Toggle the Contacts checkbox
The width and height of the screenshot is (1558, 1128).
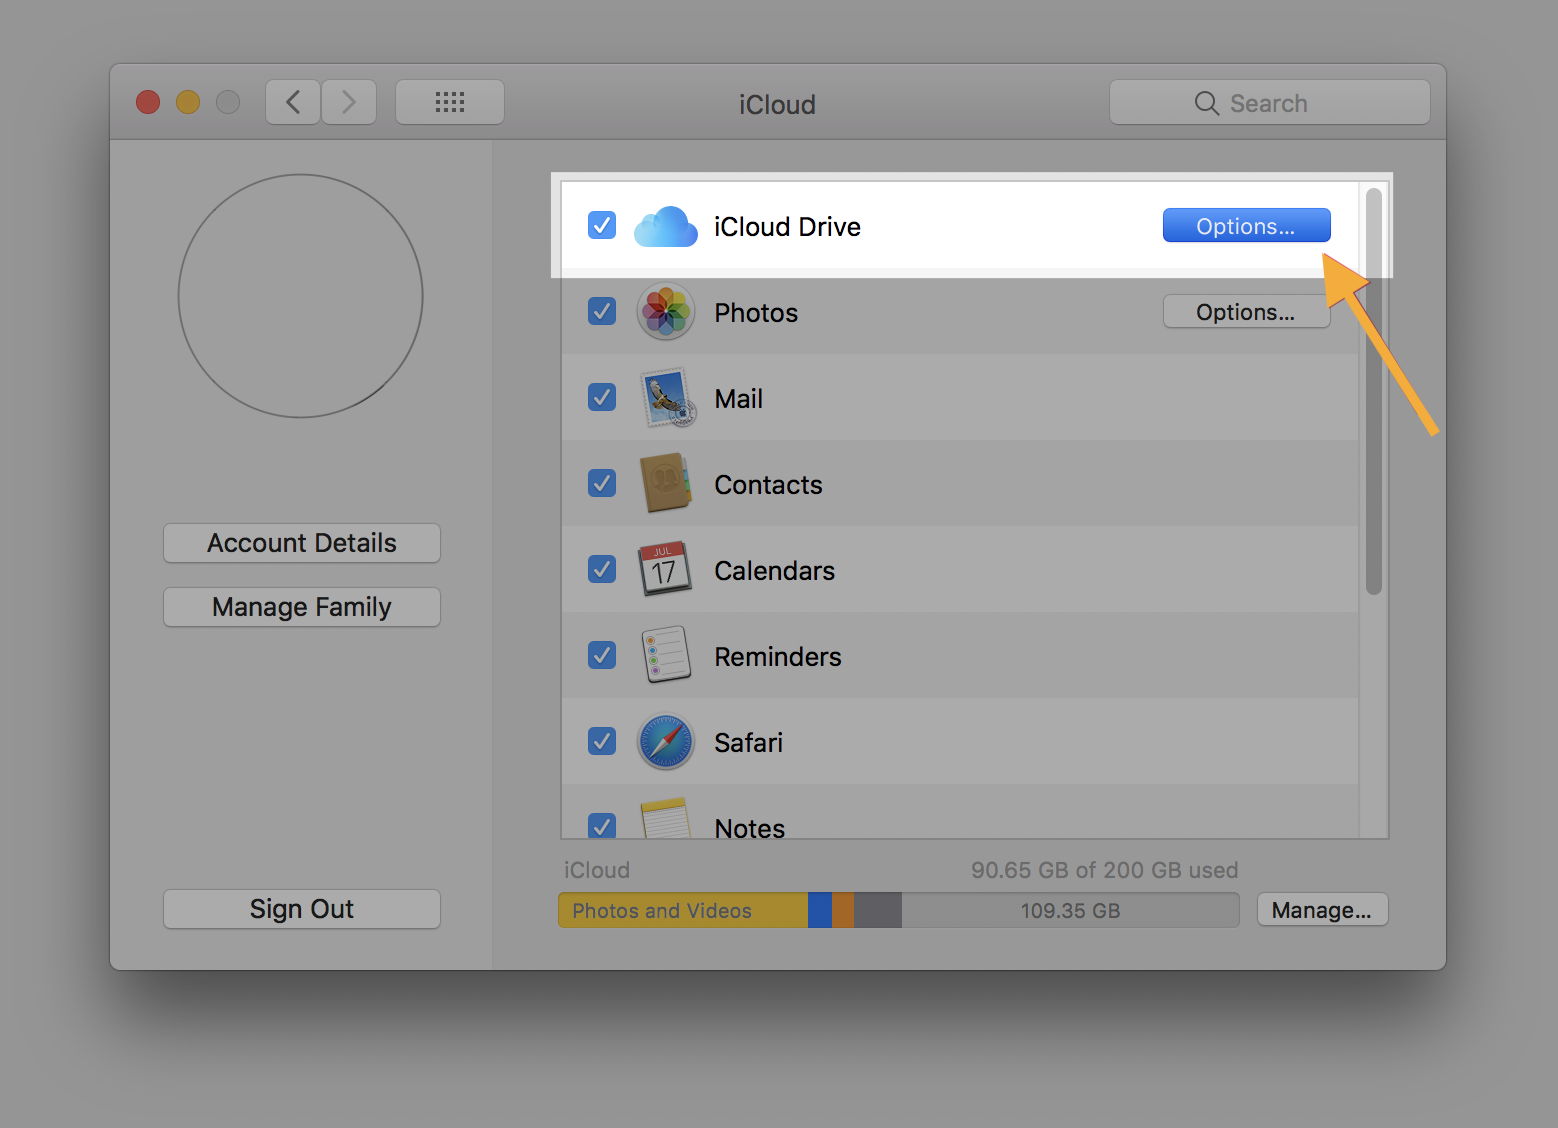602,483
